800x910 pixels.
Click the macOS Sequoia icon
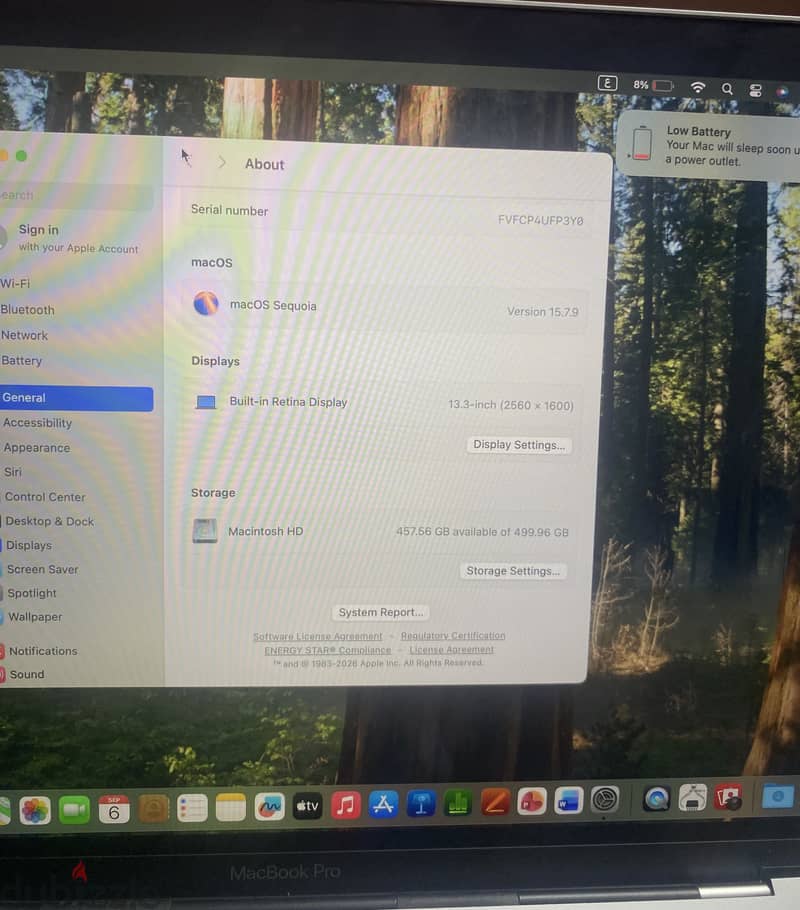tap(206, 303)
